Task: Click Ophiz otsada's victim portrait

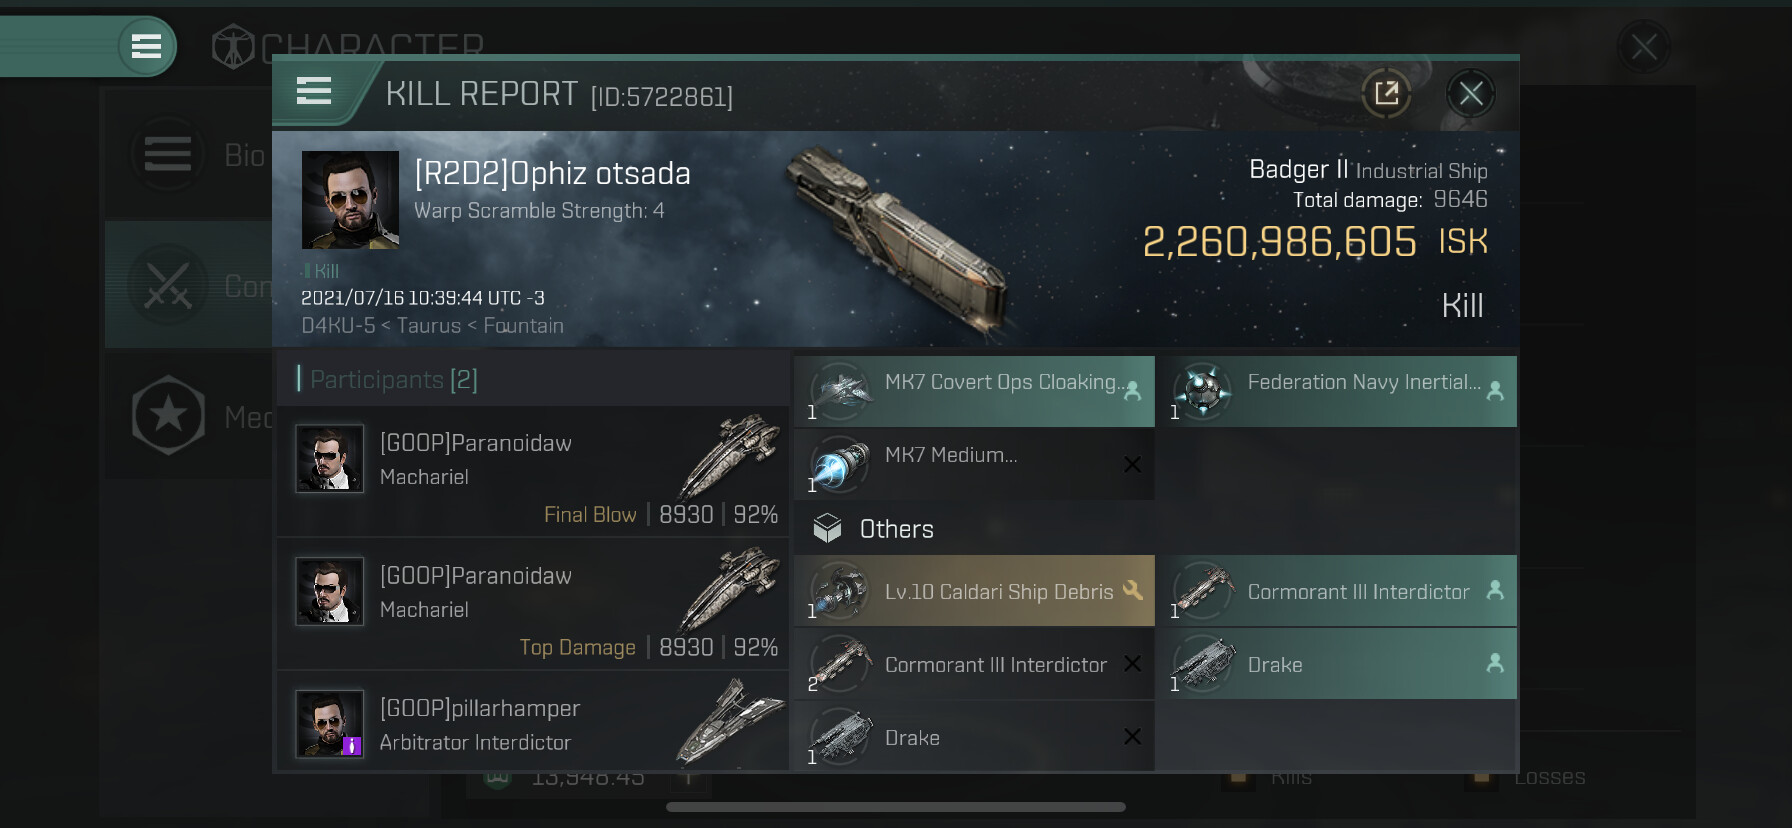Action: [x=350, y=200]
